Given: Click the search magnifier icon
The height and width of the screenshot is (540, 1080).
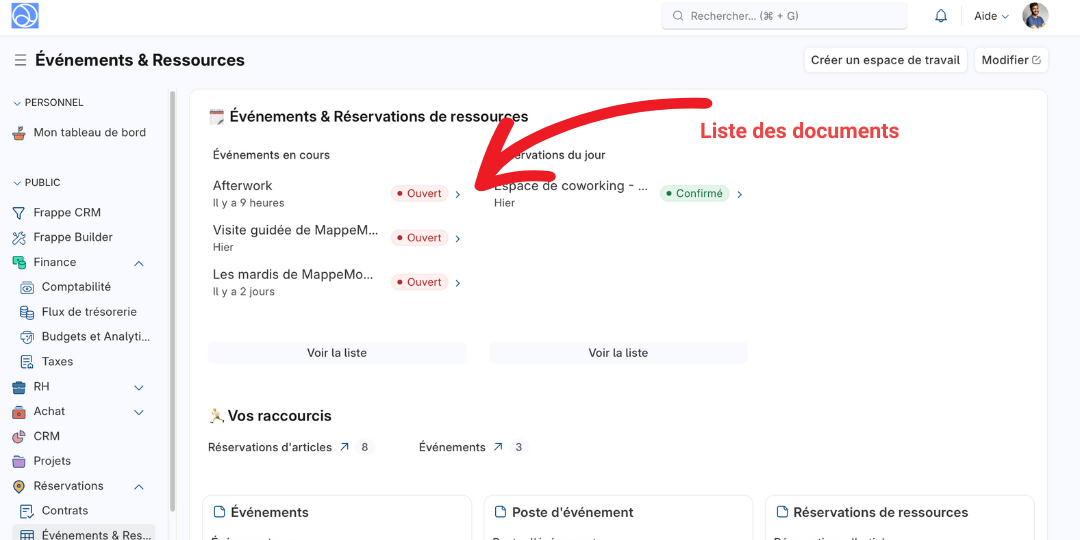Looking at the screenshot, I should pyautogui.click(x=678, y=16).
